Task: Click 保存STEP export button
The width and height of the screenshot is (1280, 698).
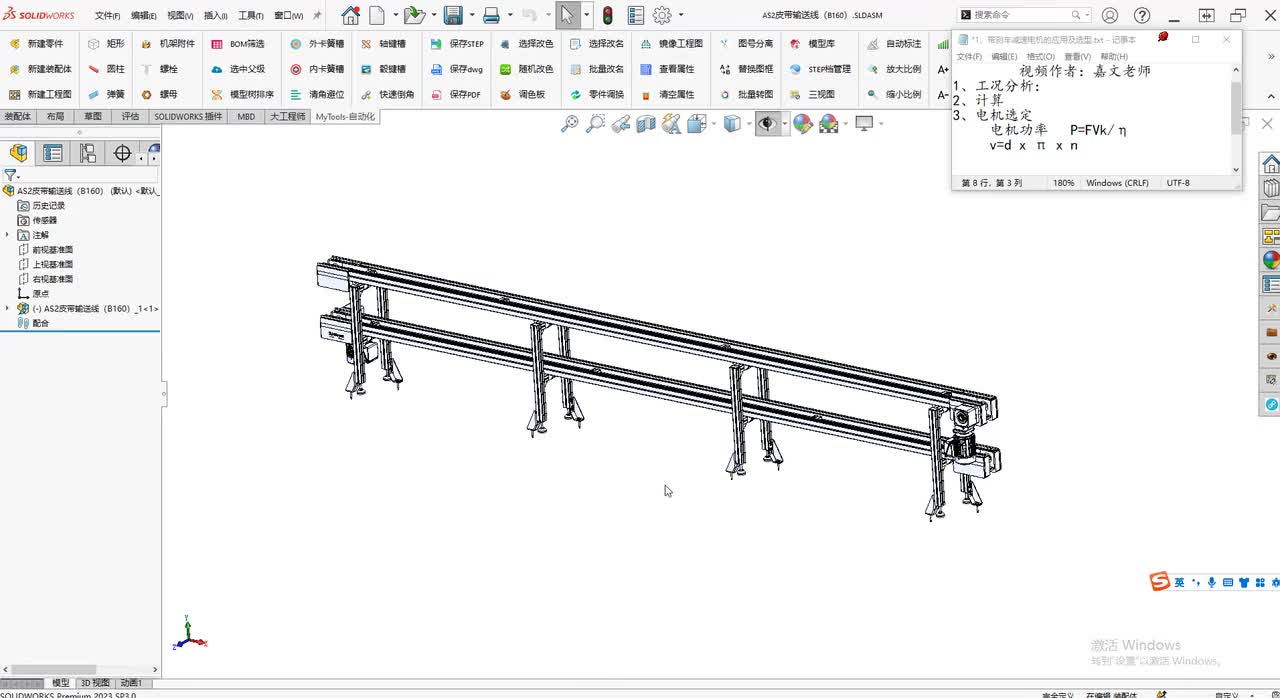Action: tap(457, 44)
